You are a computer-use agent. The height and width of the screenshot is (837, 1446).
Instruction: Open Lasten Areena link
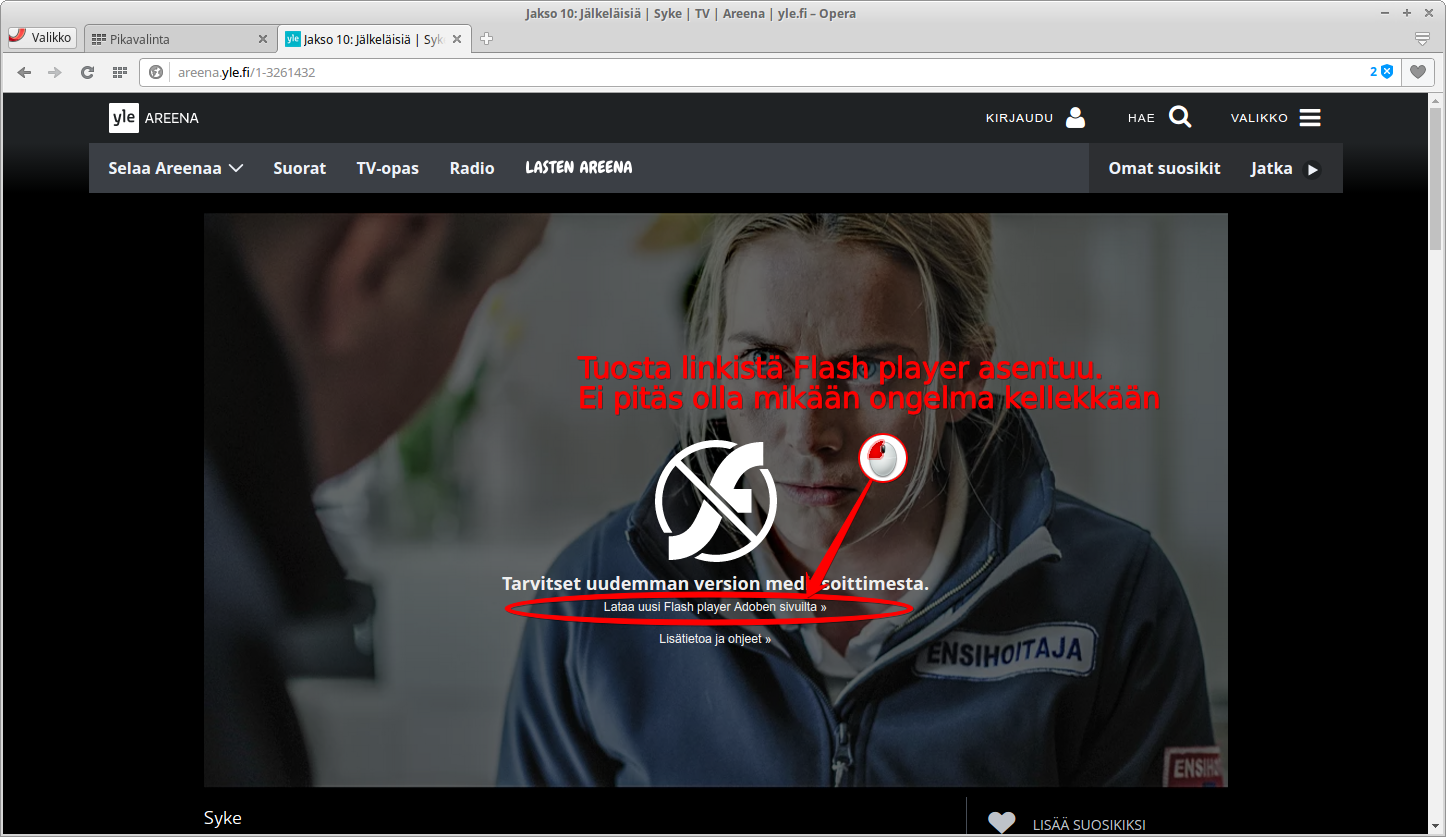pos(579,167)
